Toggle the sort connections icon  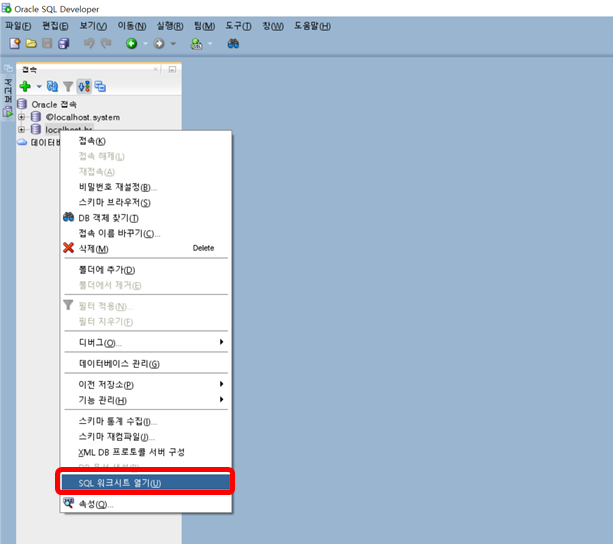tap(84, 86)
